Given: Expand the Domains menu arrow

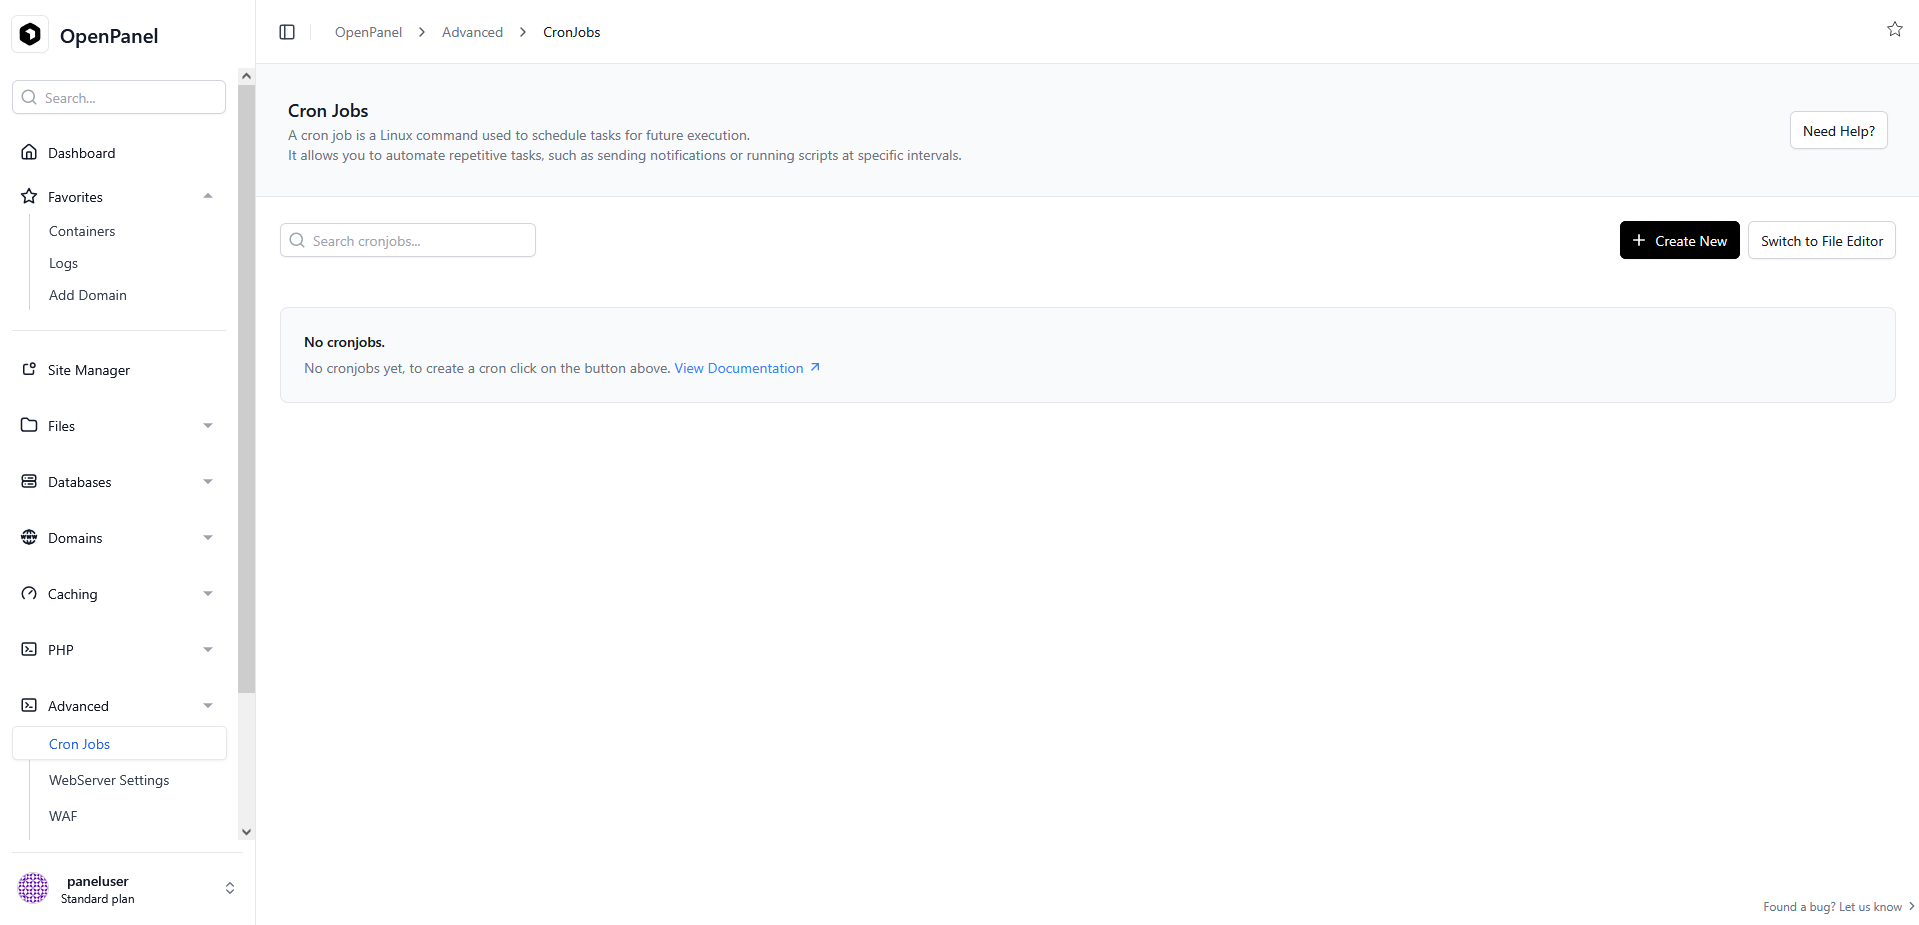Looking at the screenshot, I should pyautogui.click(x=208, y=538).
